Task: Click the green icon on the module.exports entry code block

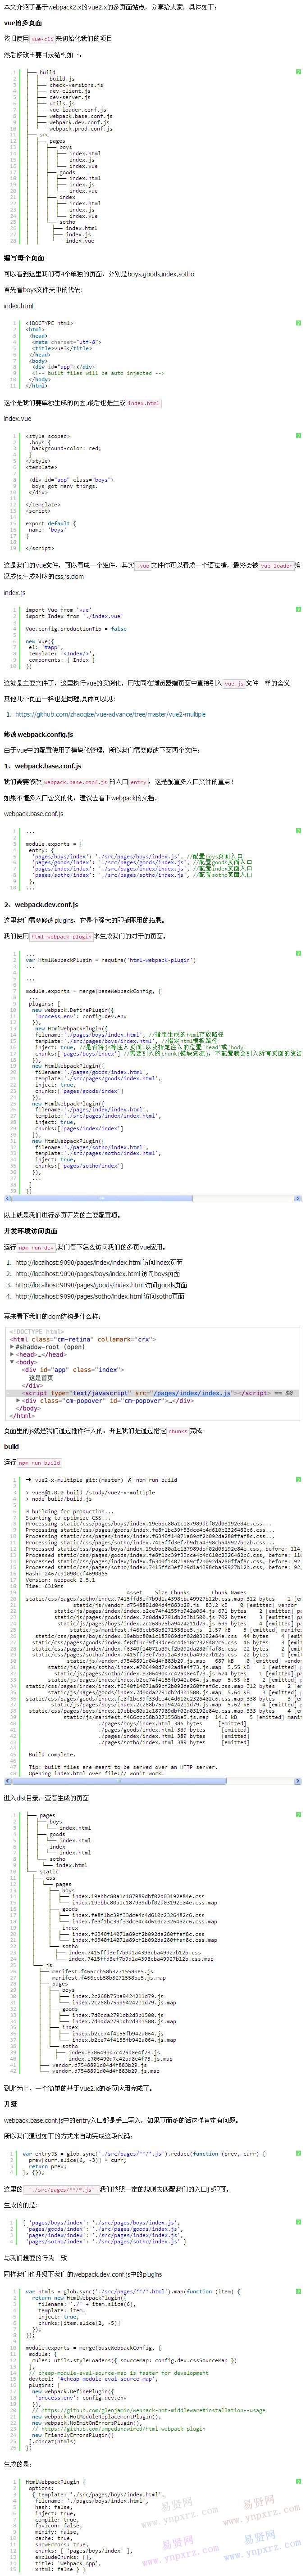Action: (x=298, y=831)
